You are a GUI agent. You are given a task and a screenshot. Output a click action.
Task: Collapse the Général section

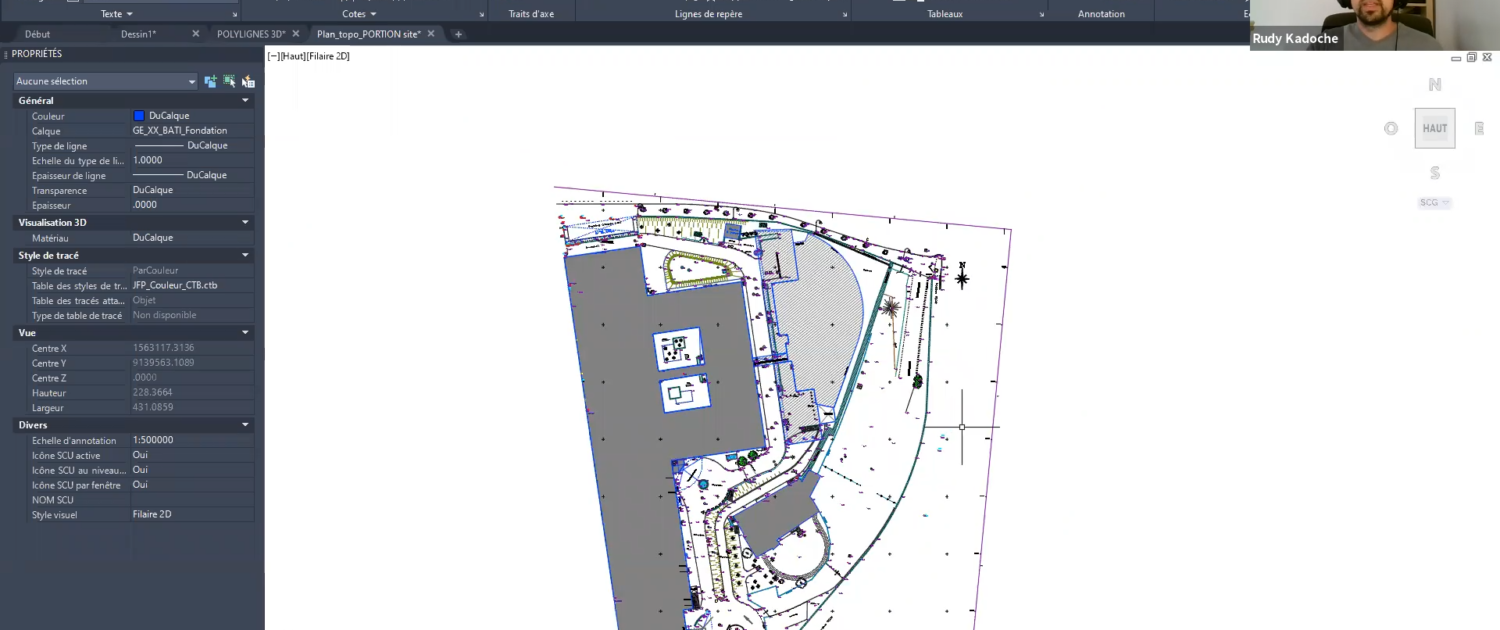point(245,100)
